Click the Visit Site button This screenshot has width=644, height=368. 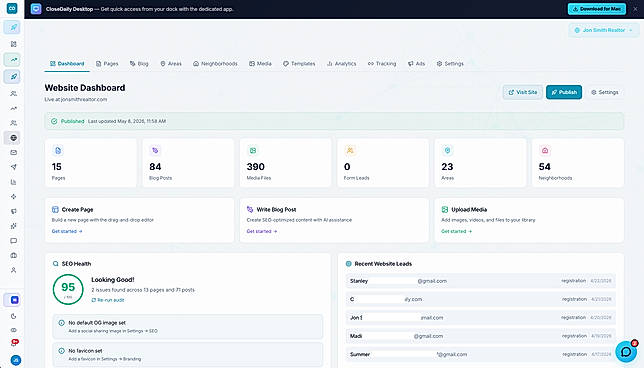523,92
